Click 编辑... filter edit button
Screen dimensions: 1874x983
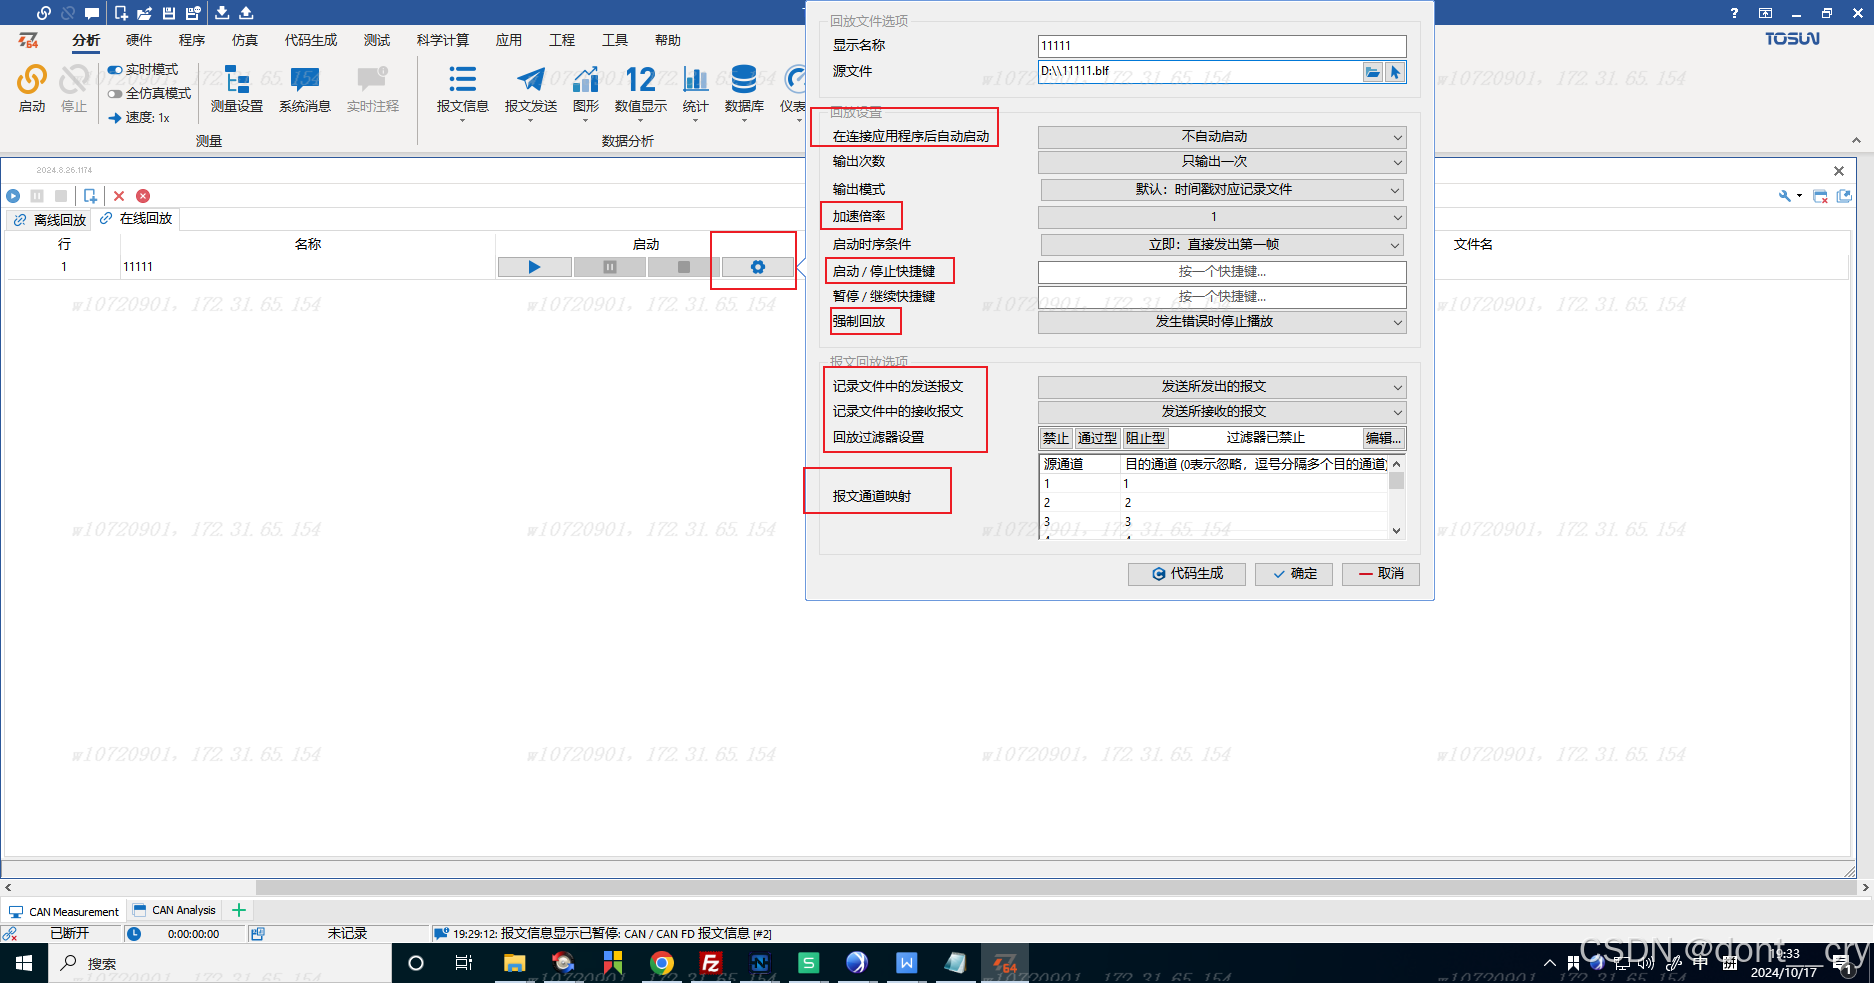point(1384,438)
